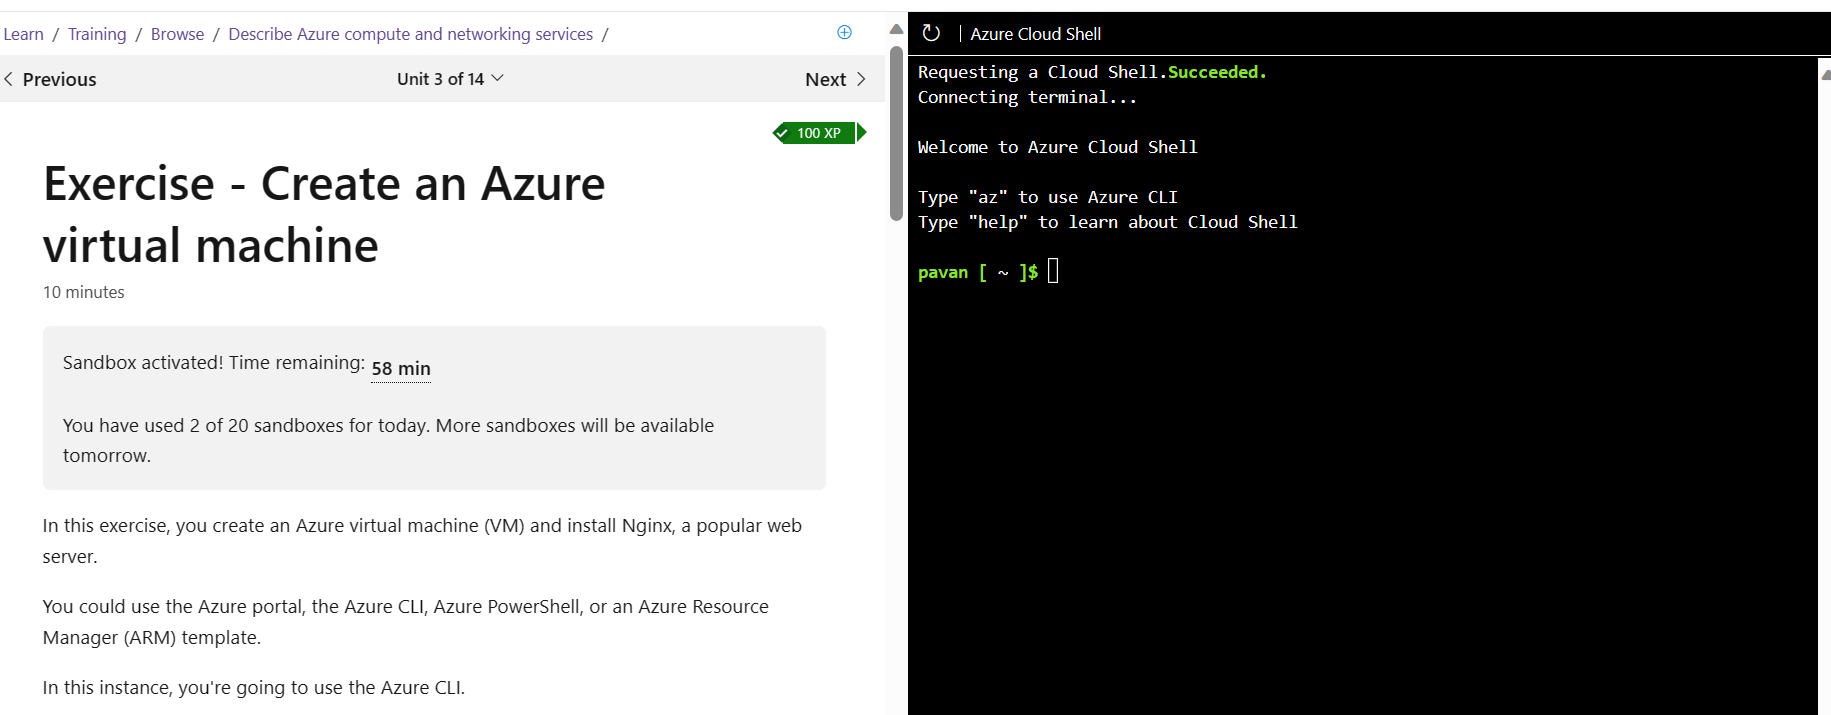Click the sandbox usage notice text
1831x715 pixels.
[388, 440]
